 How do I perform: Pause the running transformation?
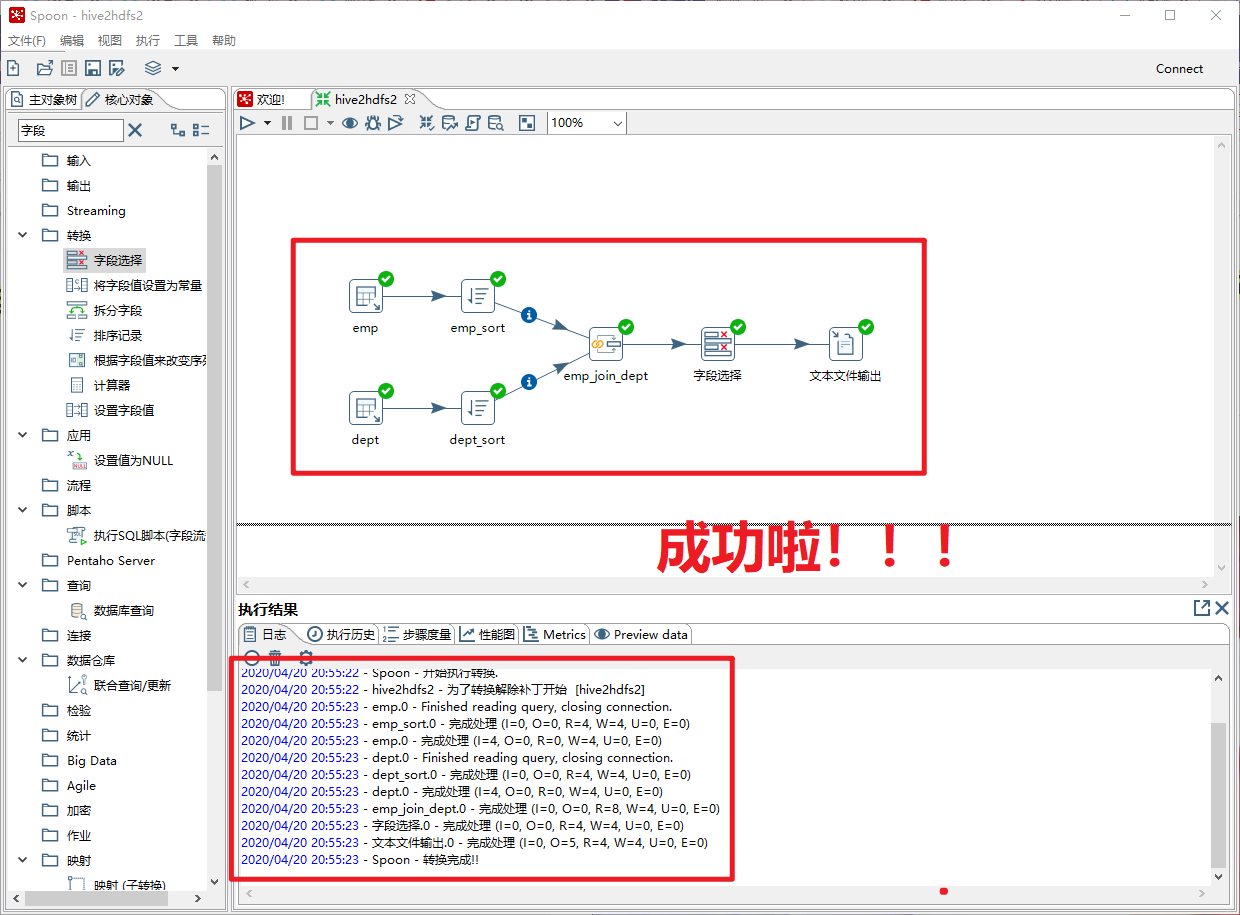(x=287, y=123)
